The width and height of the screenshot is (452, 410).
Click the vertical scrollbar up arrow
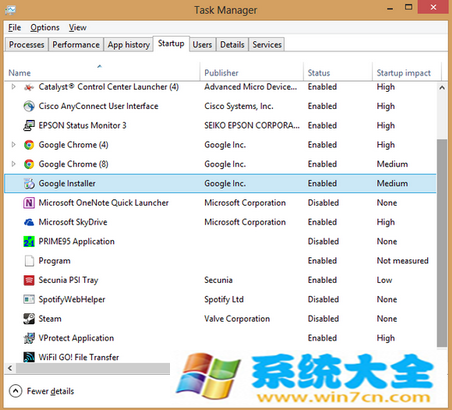(x=442, y=88)
